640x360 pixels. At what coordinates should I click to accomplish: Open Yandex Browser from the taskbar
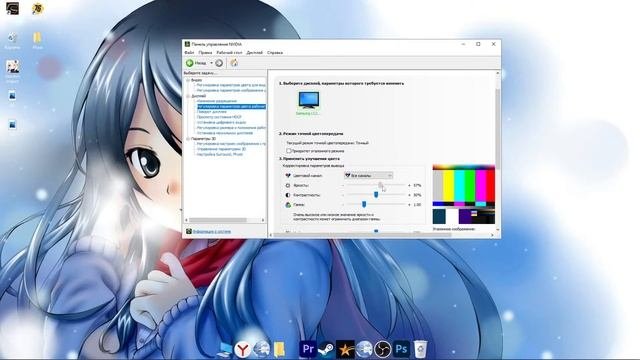tap(243, 349)
